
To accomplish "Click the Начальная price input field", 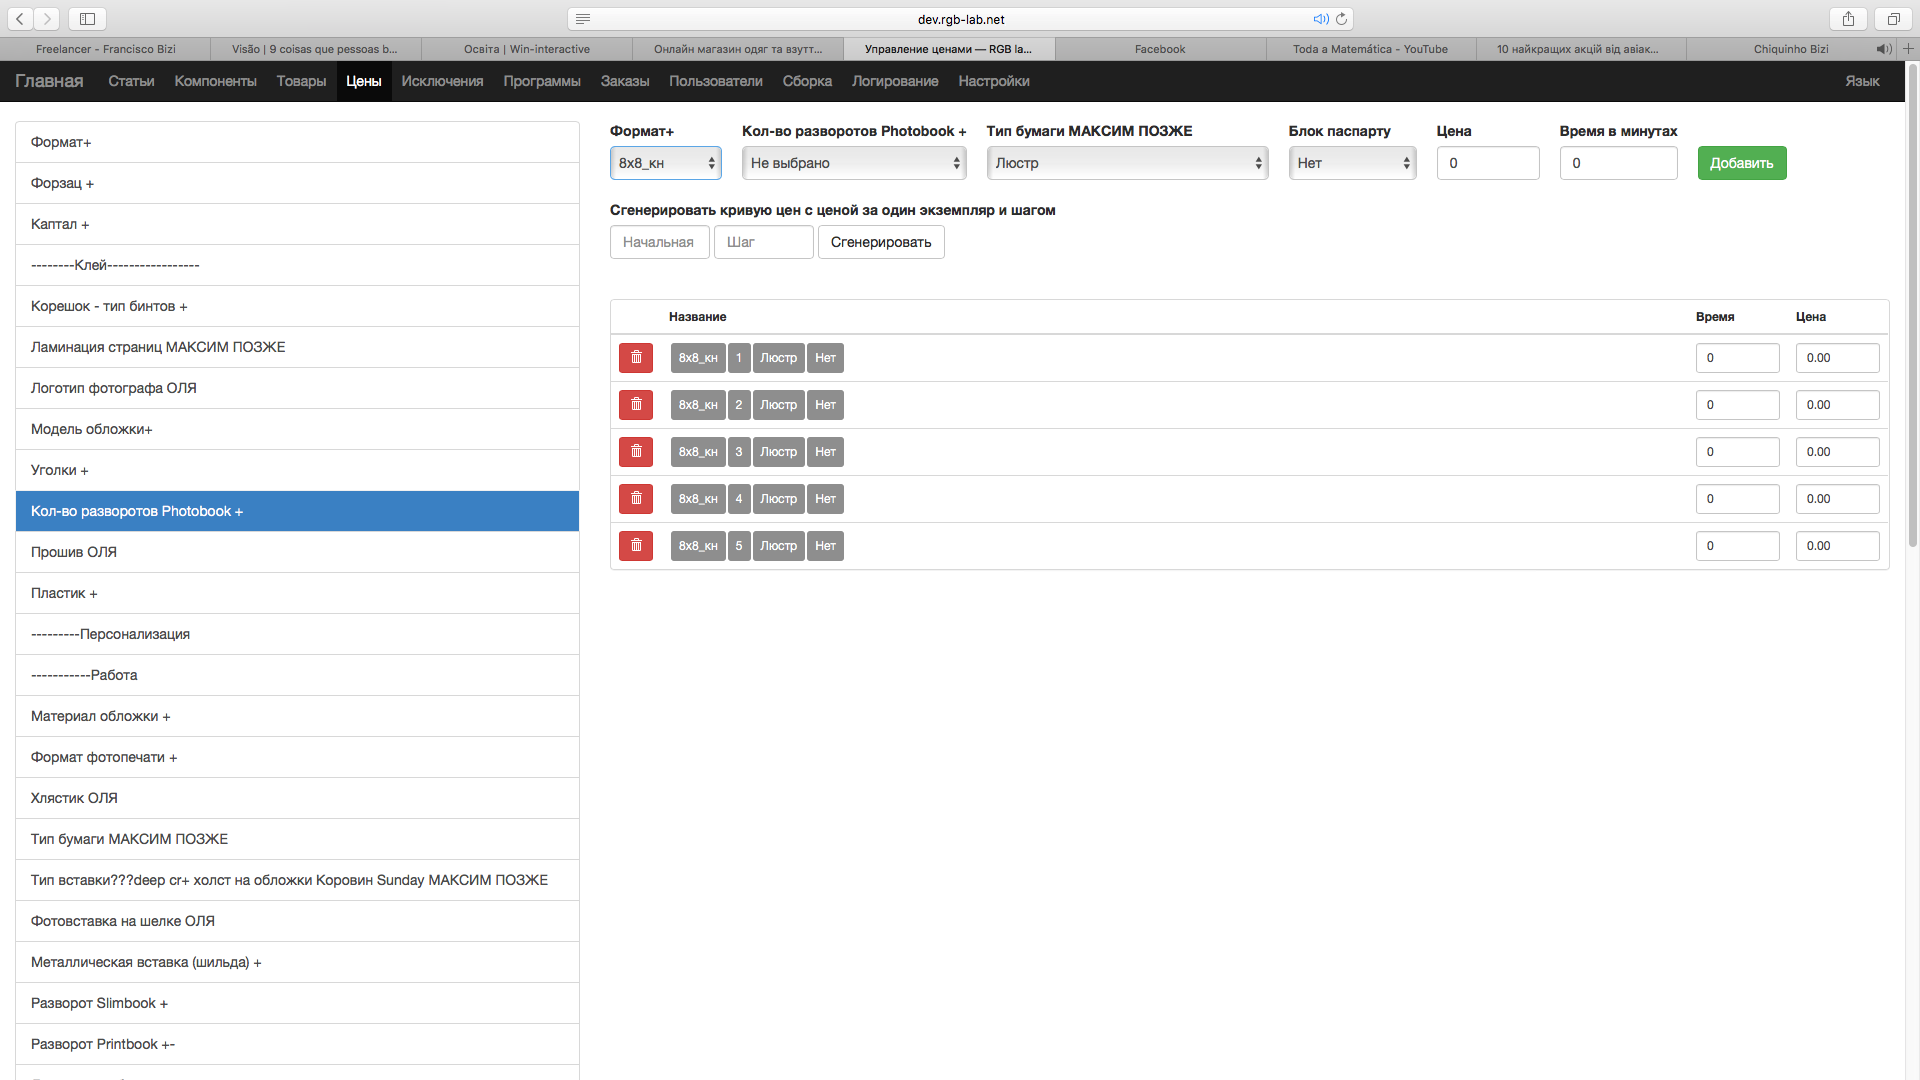I will point(659,242).
